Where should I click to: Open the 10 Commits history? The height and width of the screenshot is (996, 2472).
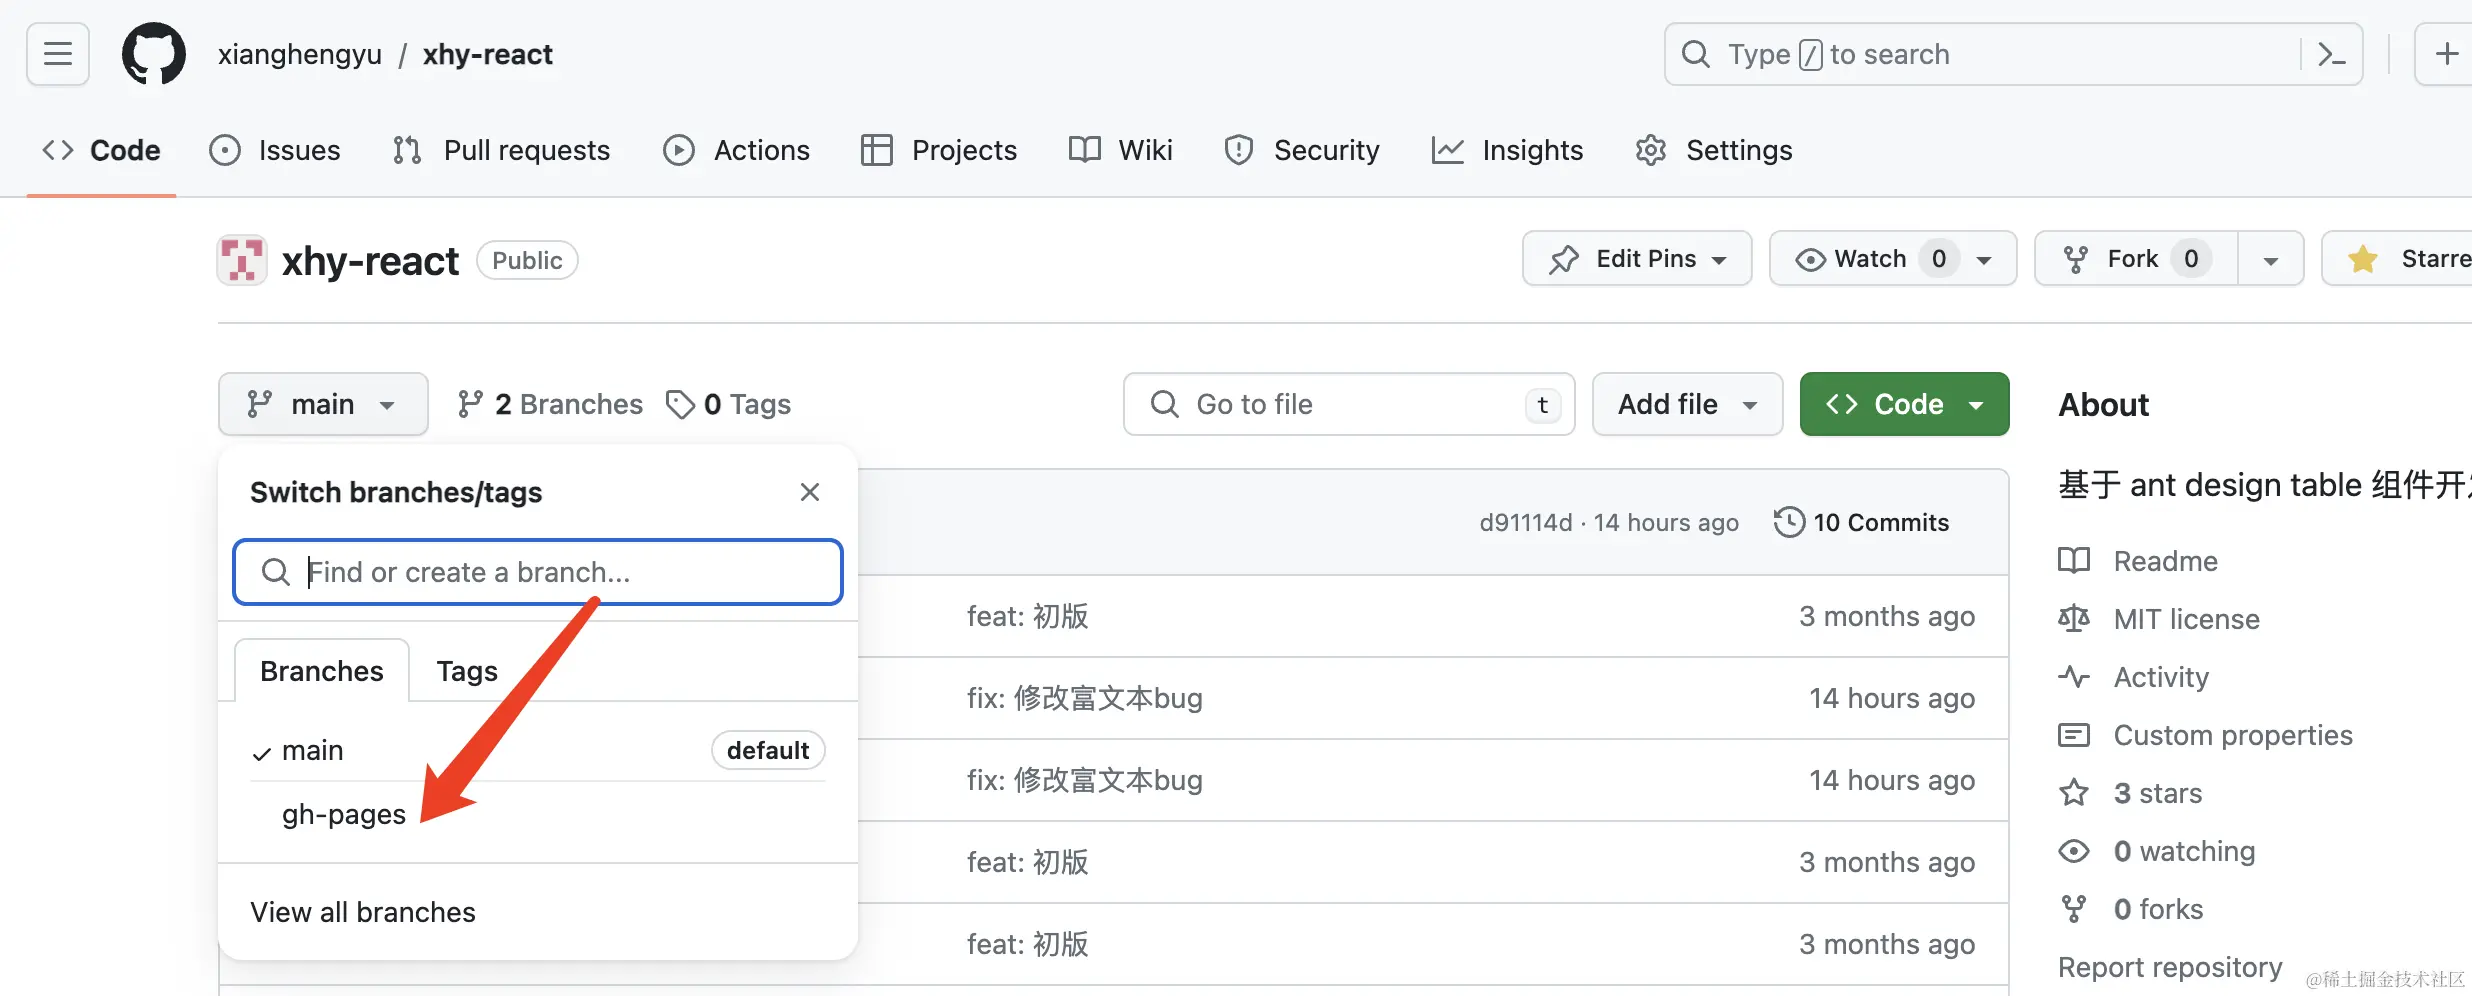[x=1861, y=522]
